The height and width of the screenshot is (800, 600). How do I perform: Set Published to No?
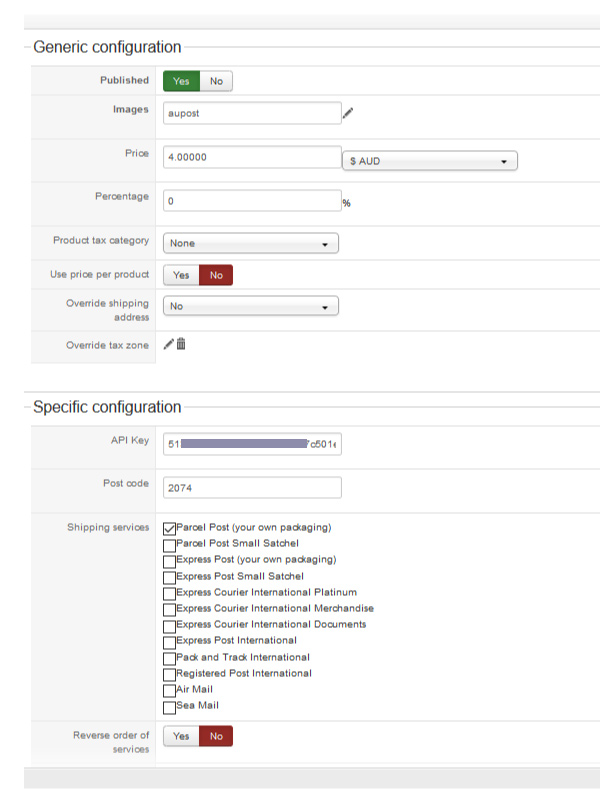(x=216, y=81)
